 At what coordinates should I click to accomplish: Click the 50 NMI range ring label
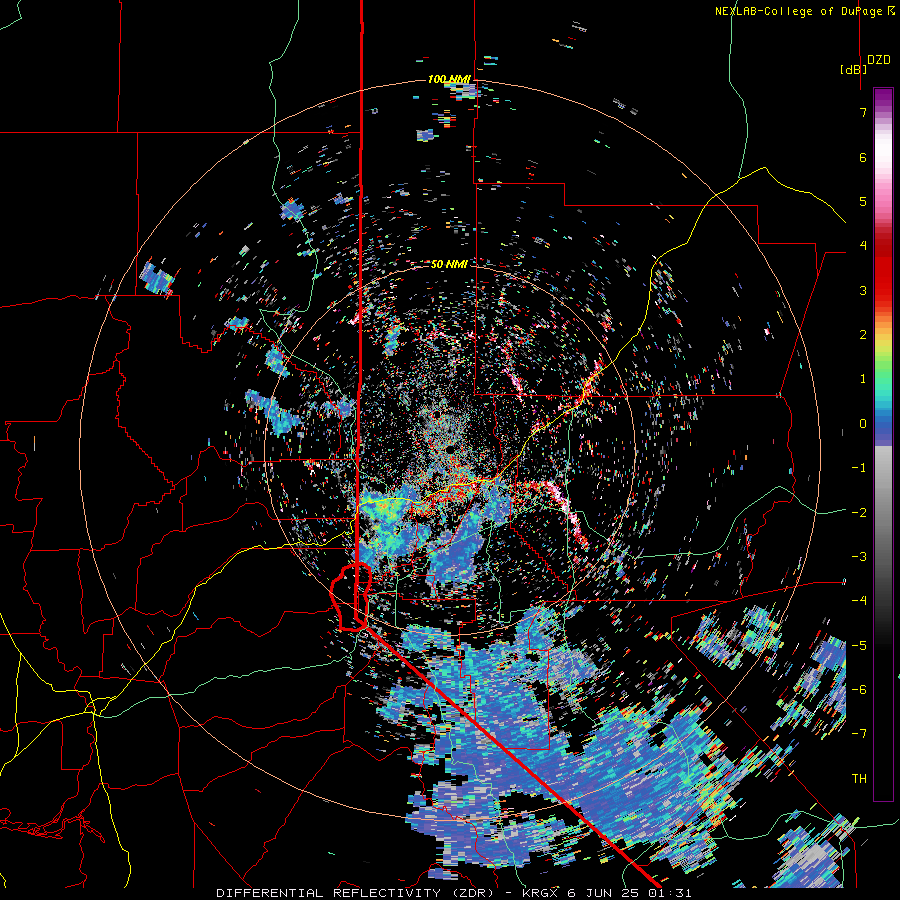click(449, 264)
